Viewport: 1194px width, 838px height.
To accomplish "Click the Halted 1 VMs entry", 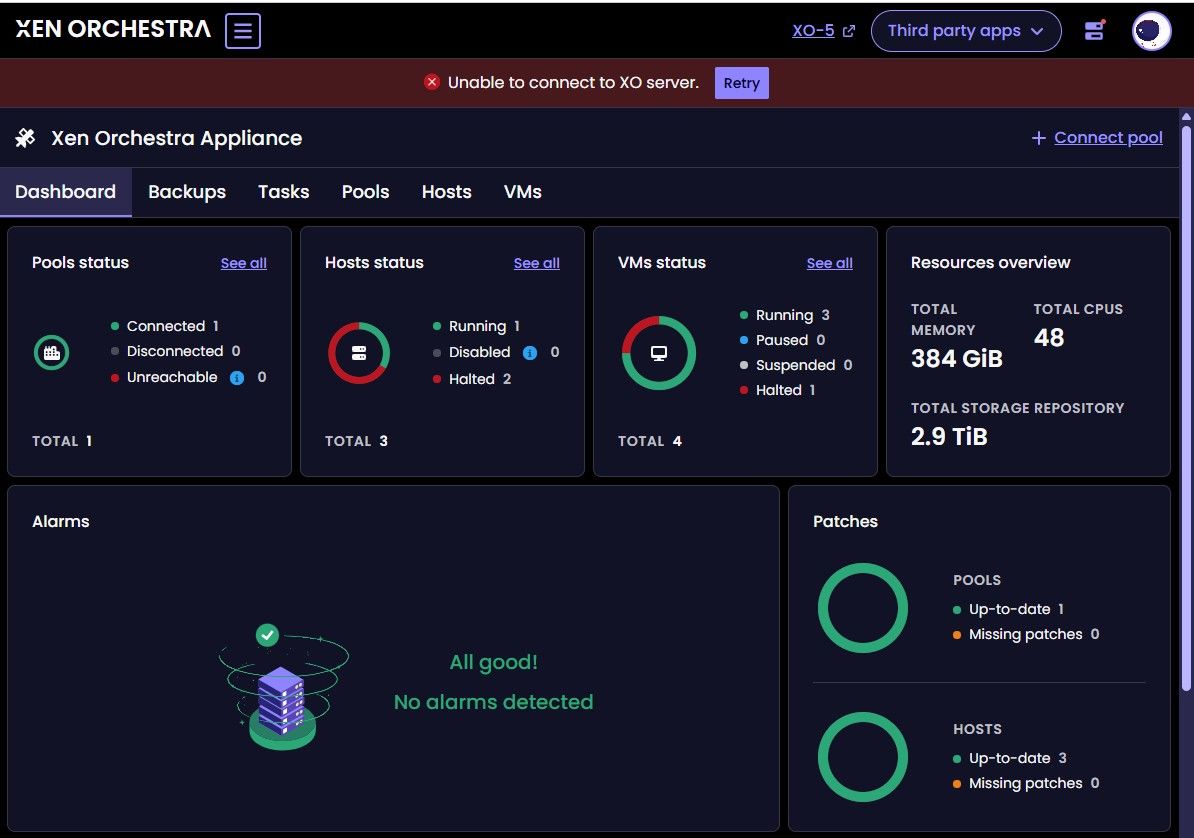I will tap(778, 390).
